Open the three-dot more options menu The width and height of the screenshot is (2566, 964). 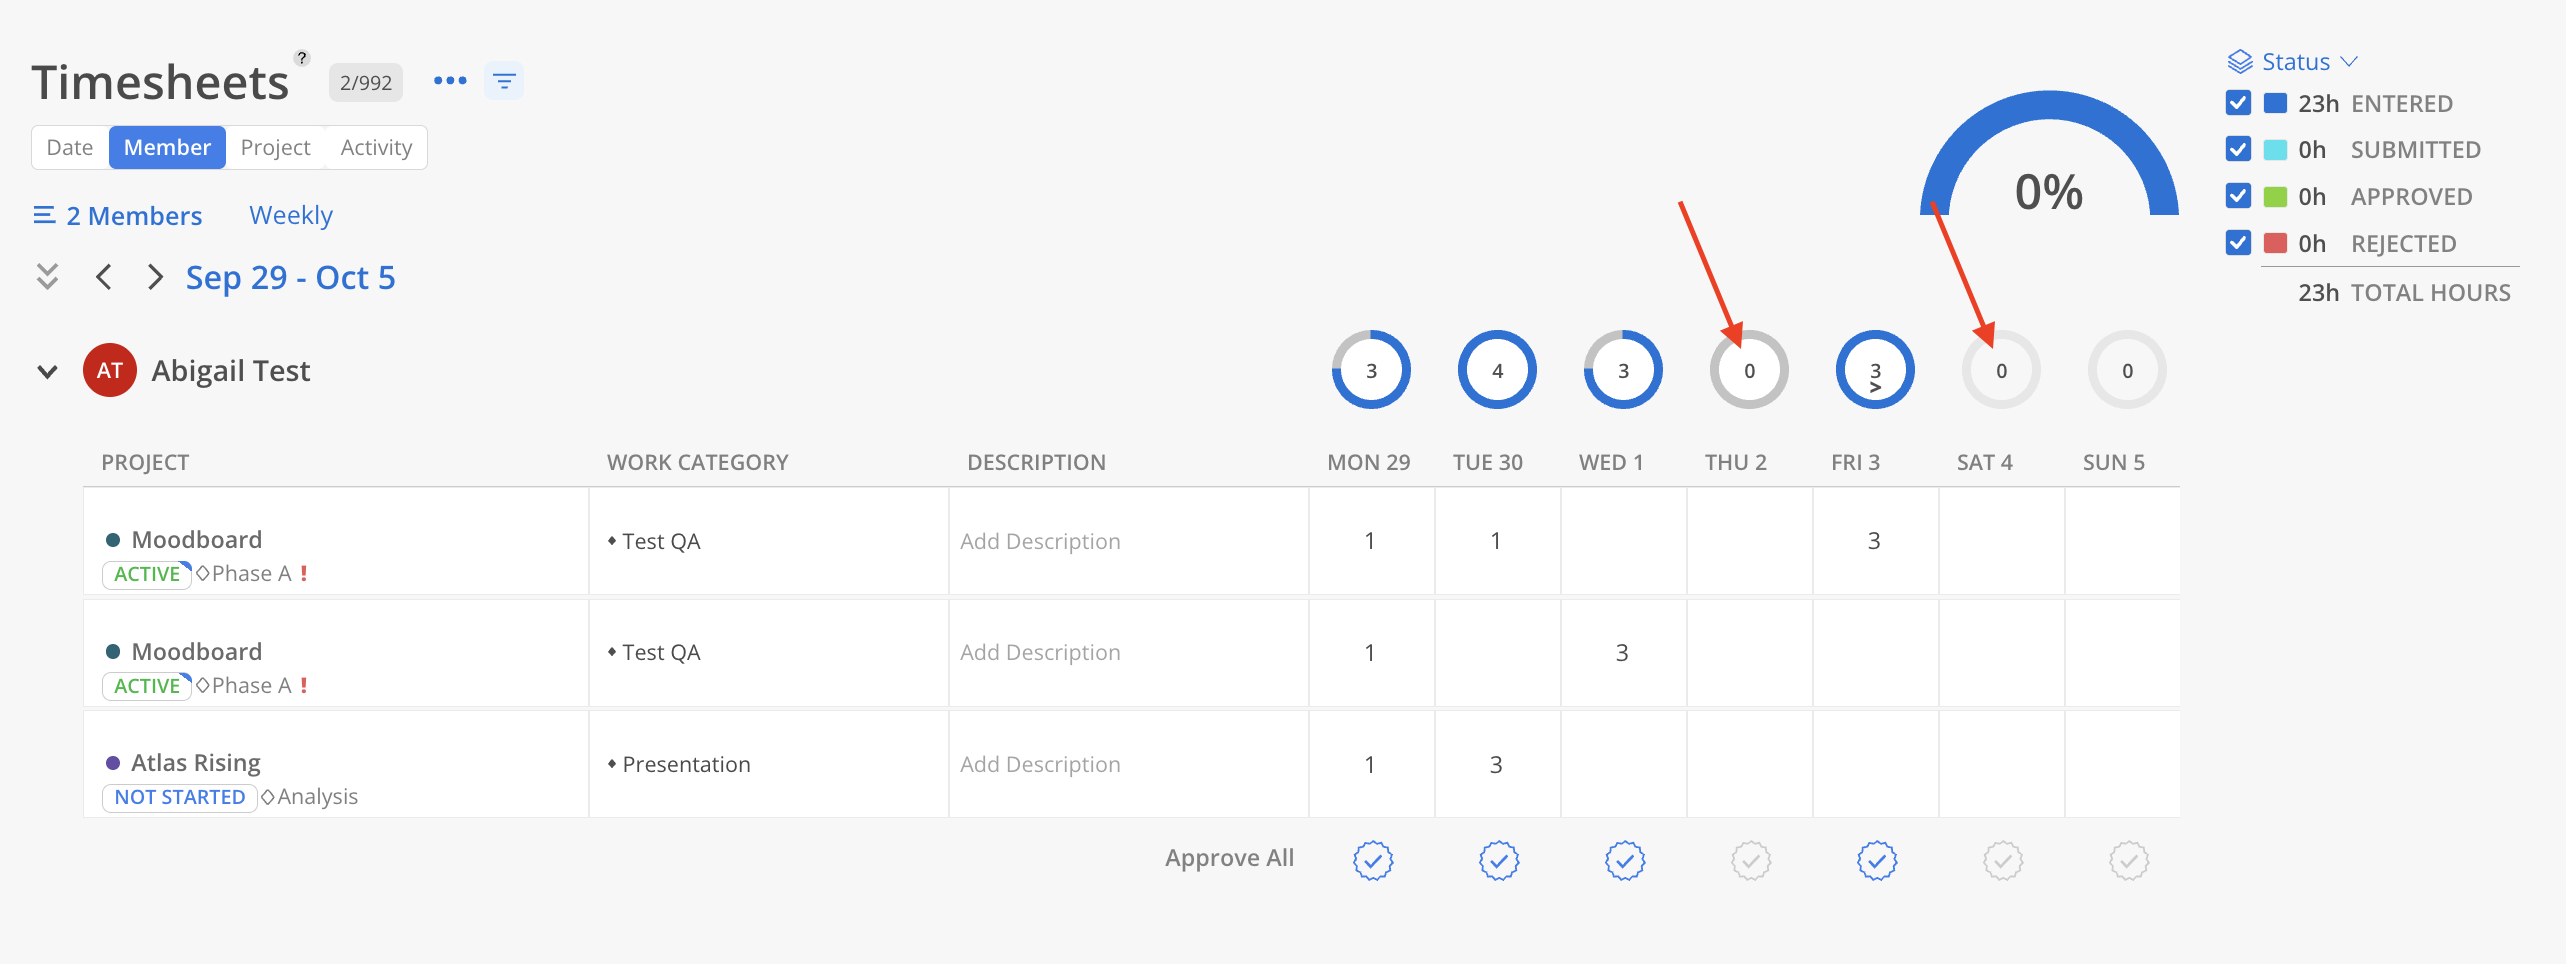click(x=450, y=81)
